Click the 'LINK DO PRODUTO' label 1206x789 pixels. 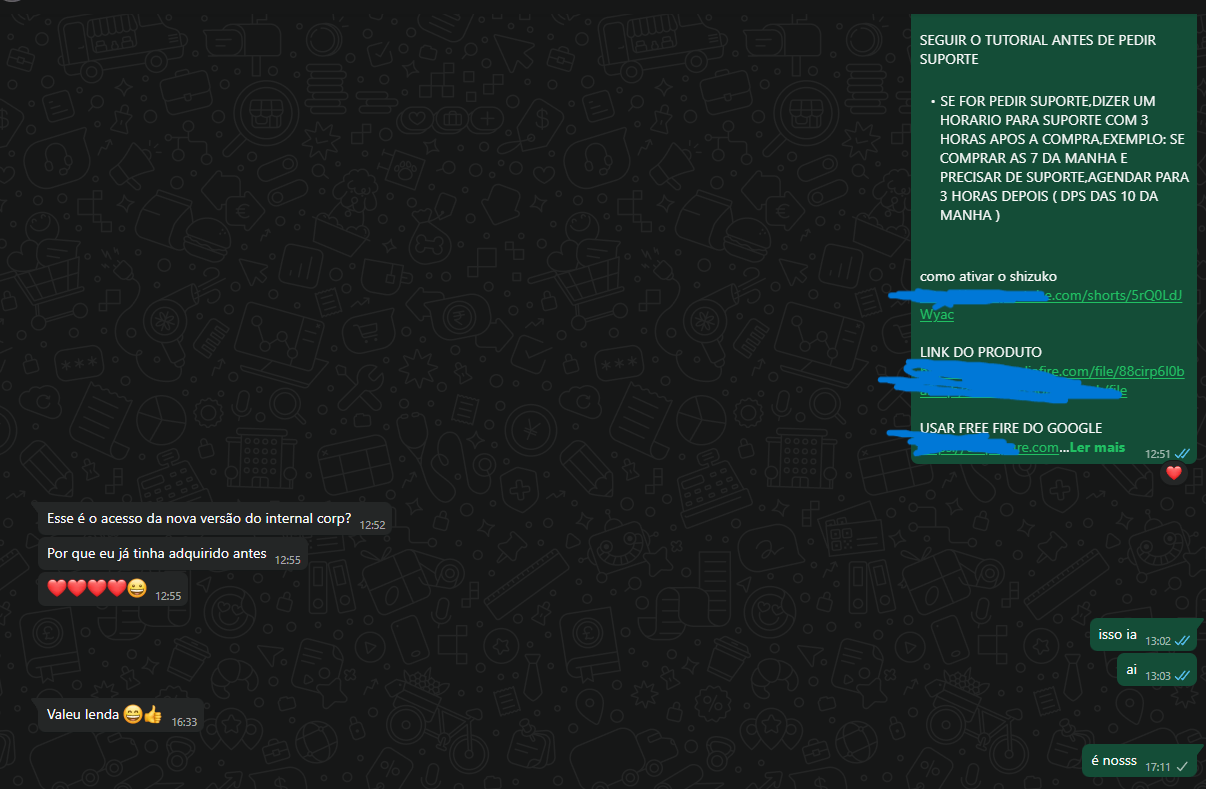click(x=981, y=352)
